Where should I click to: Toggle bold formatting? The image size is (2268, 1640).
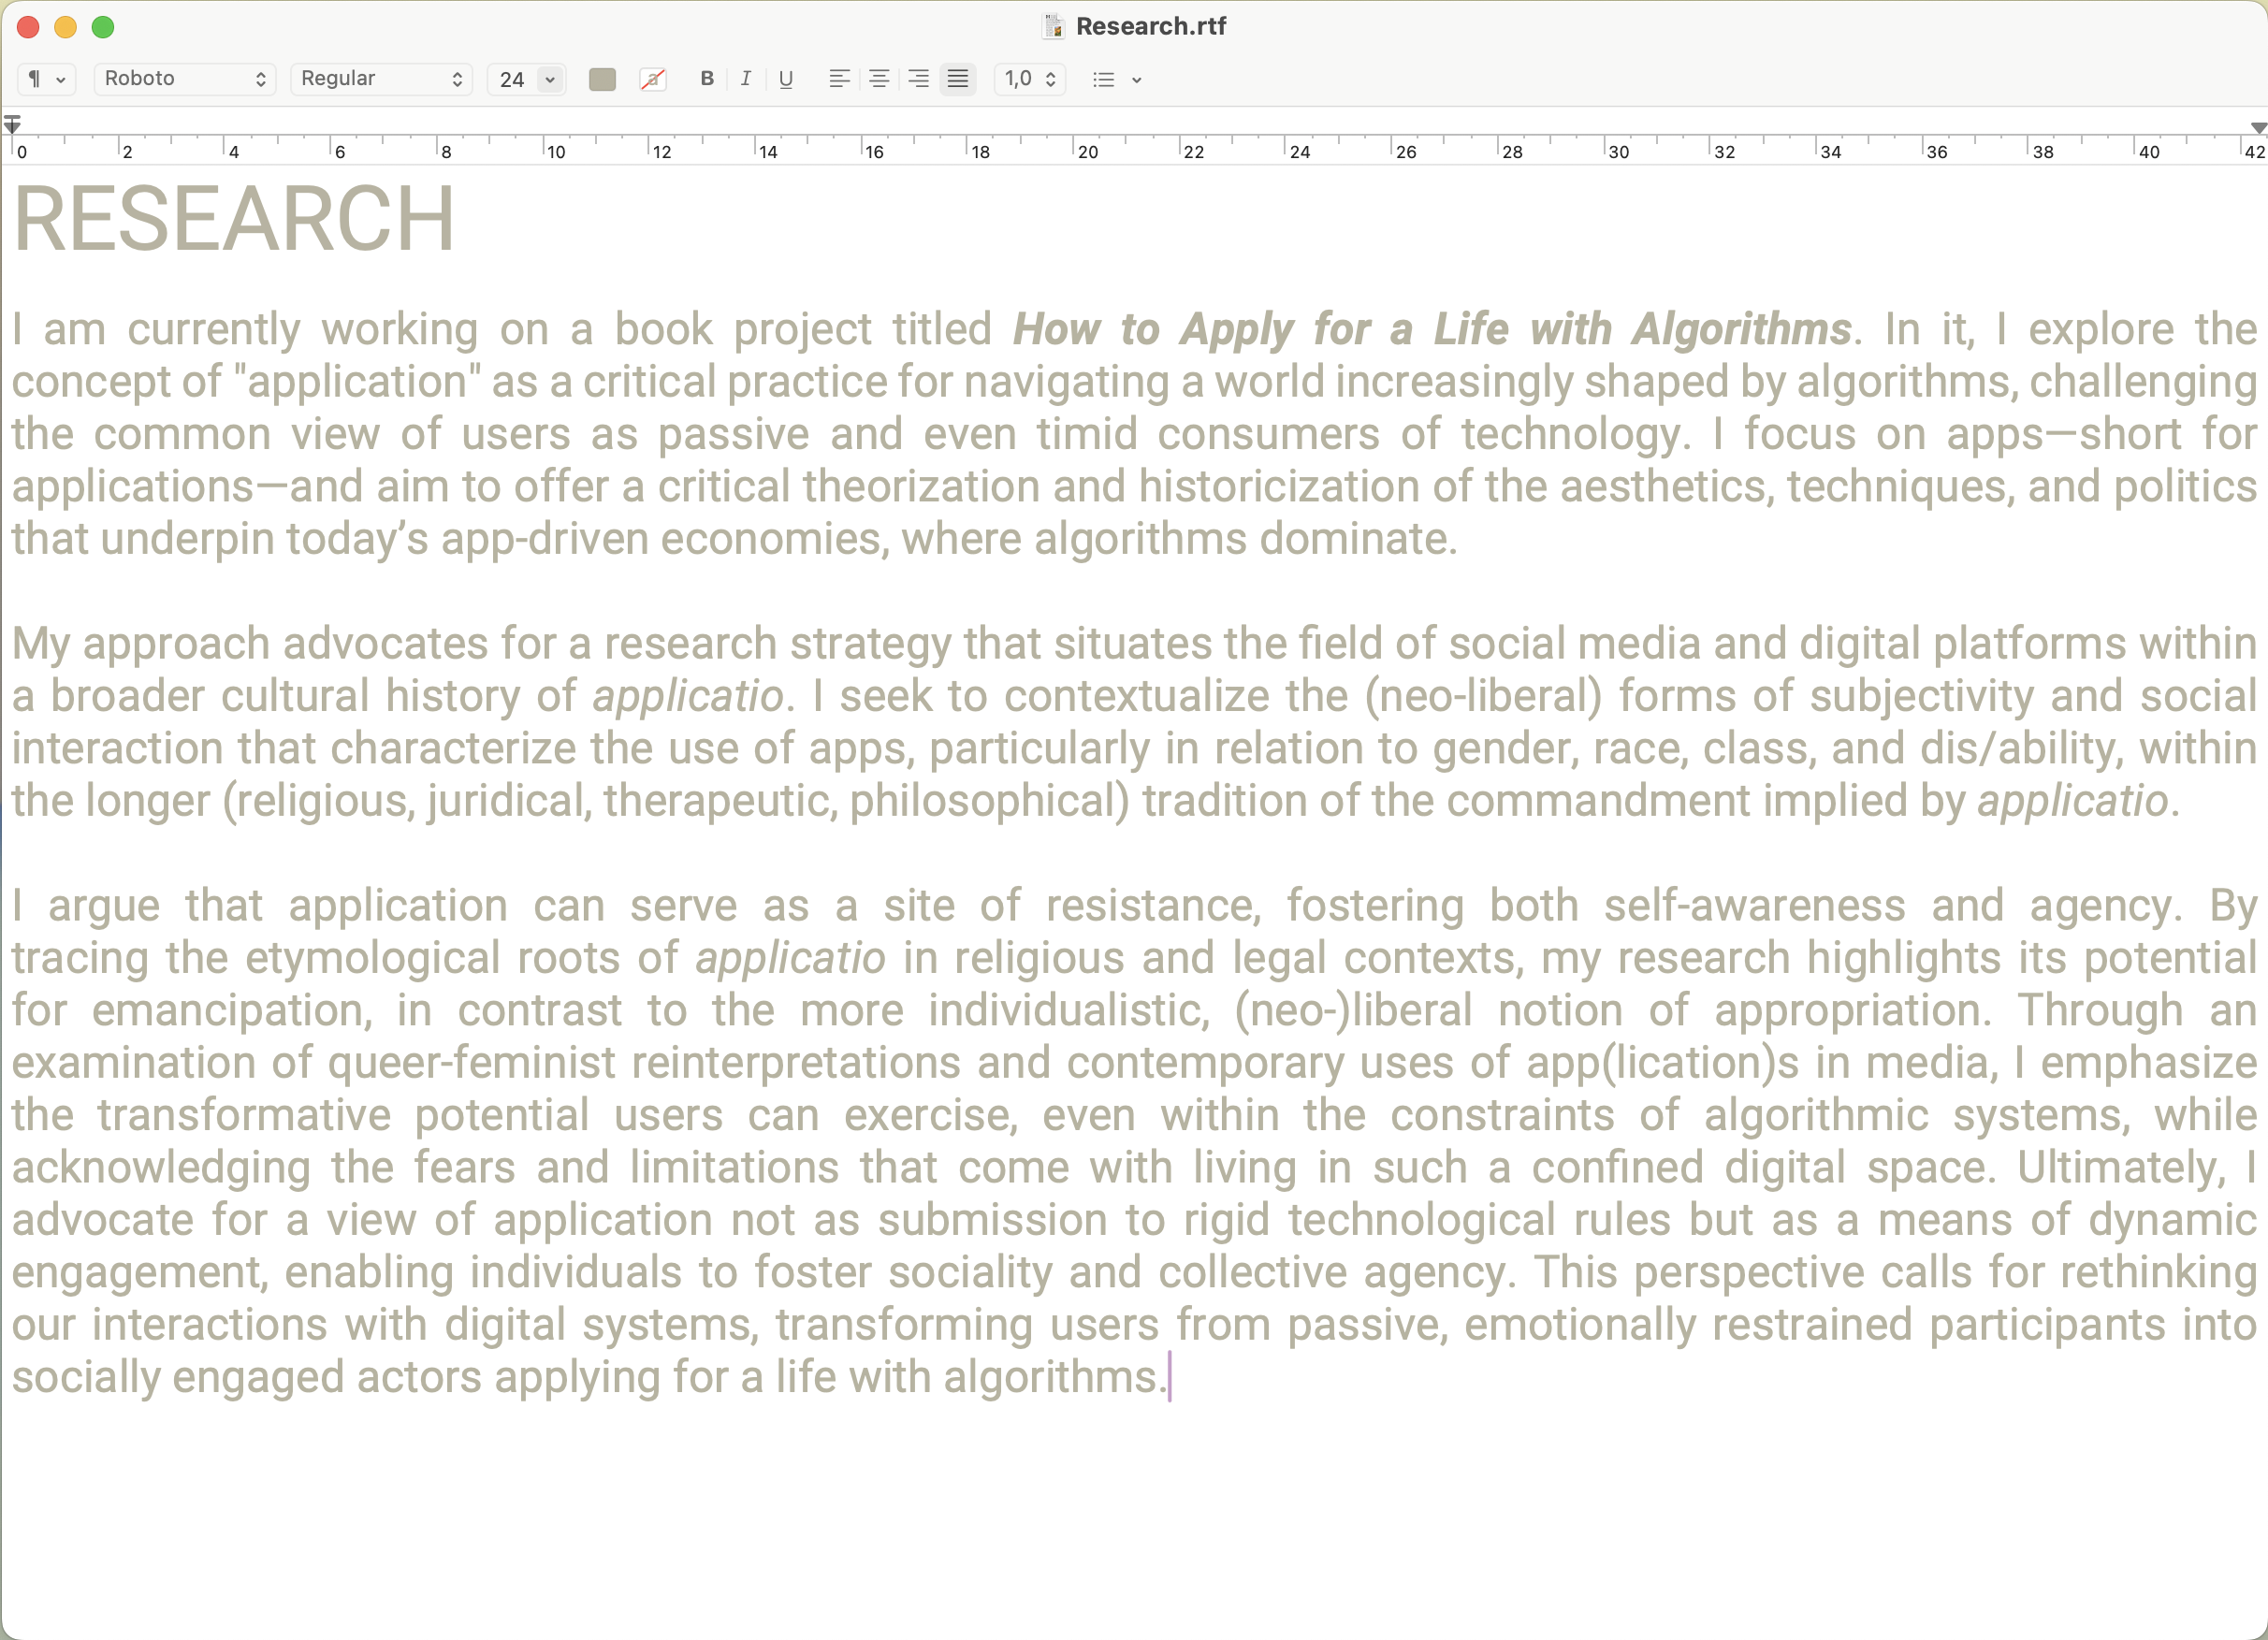(x=707, y=79)
